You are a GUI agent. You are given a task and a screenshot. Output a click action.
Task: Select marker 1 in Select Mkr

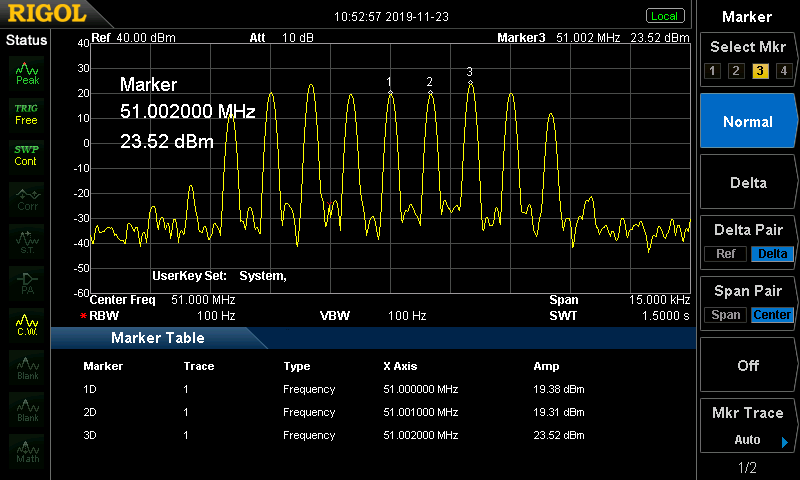pyautogui.click(x=711, y=70)
